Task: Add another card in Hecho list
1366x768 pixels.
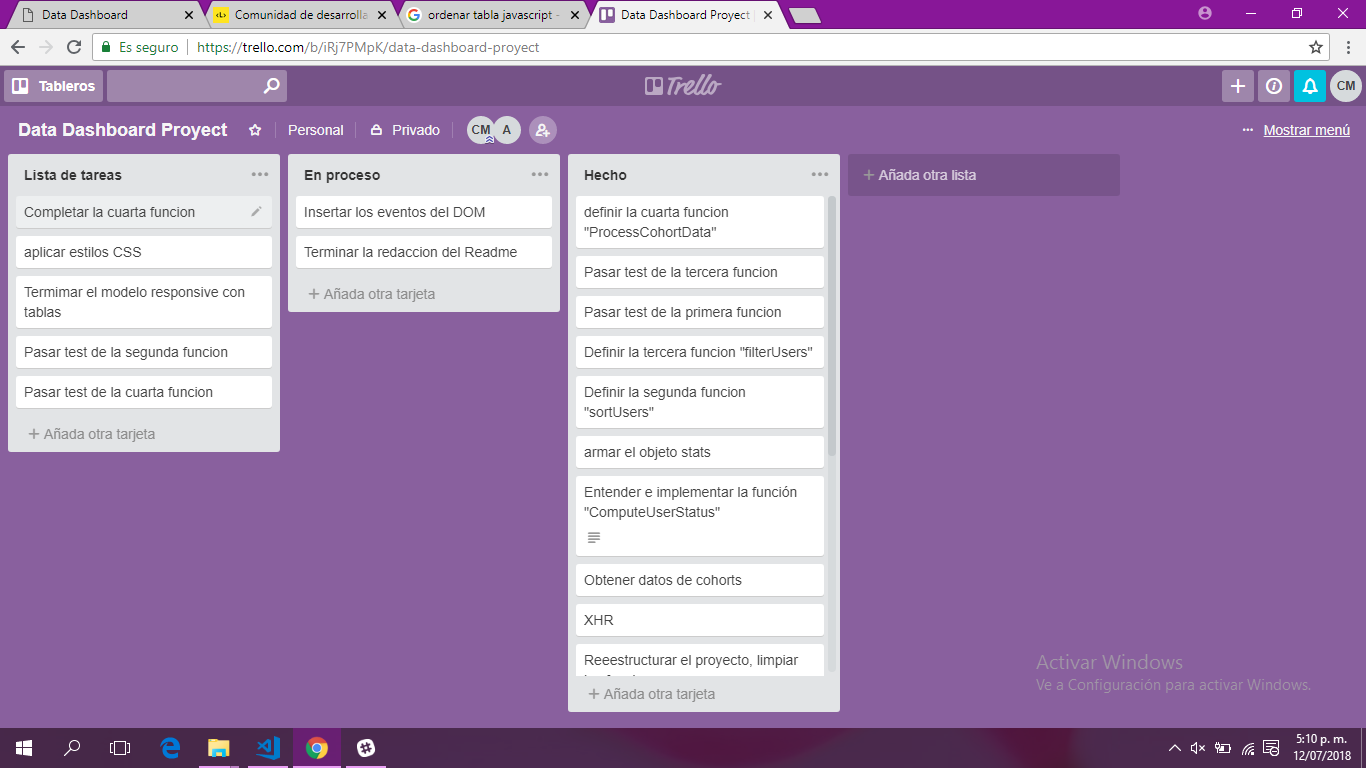Action: (x=652, y=694)
